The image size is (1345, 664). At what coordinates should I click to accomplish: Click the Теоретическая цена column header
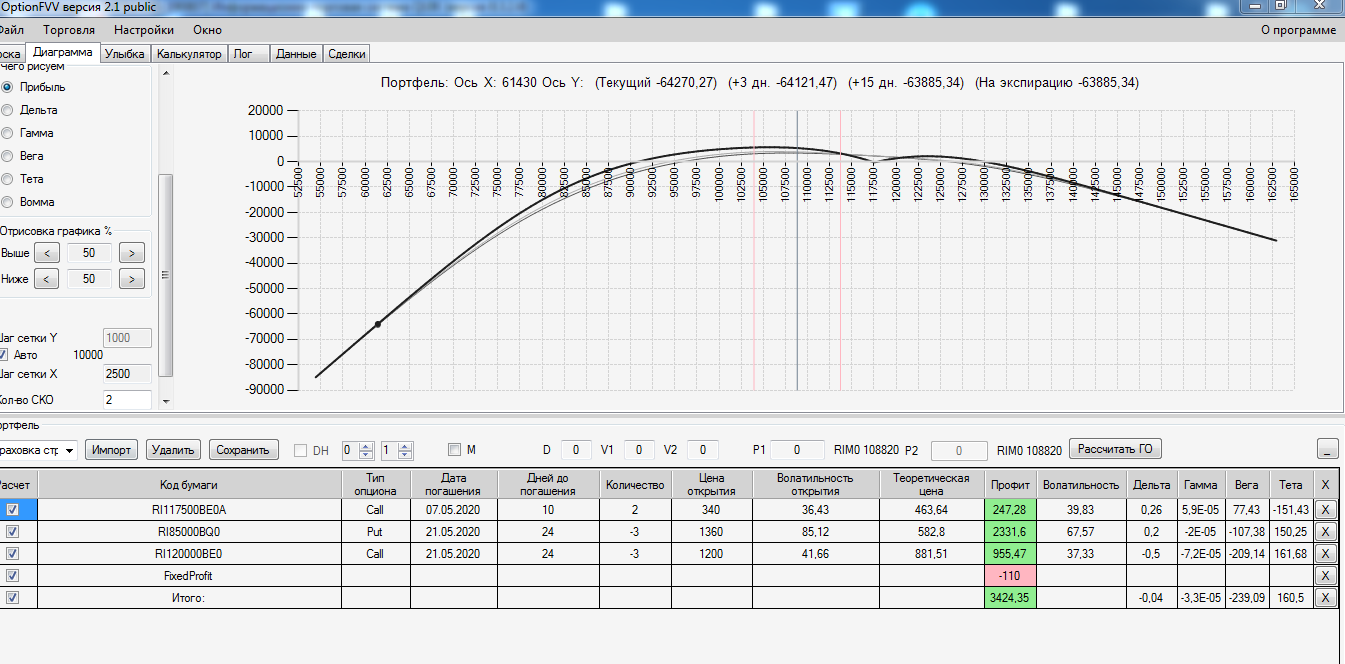pyautogui.click(x=932, y=485)
